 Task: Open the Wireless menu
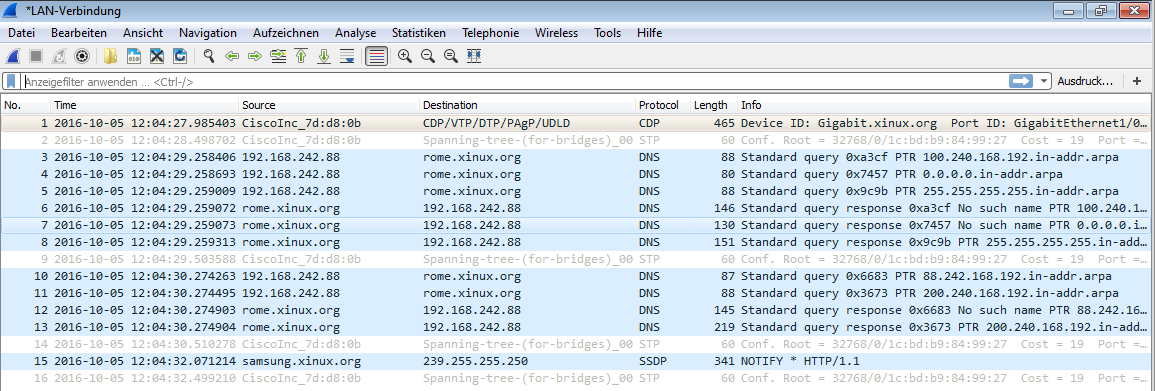click(556, 33)
